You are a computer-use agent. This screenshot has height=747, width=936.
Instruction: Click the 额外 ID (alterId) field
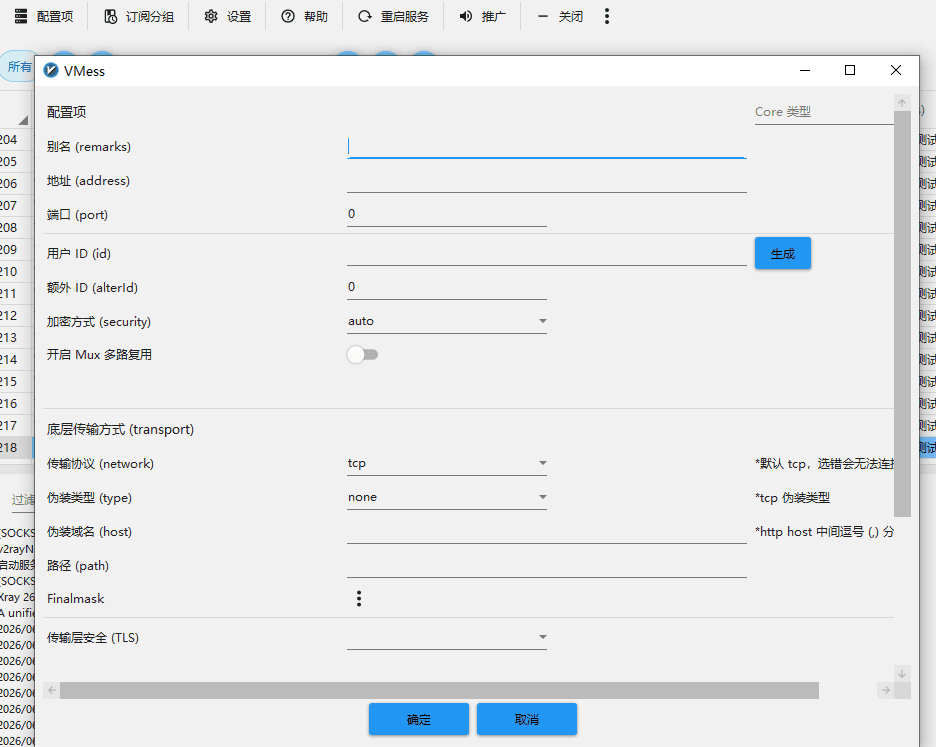(x=447, y=287)
